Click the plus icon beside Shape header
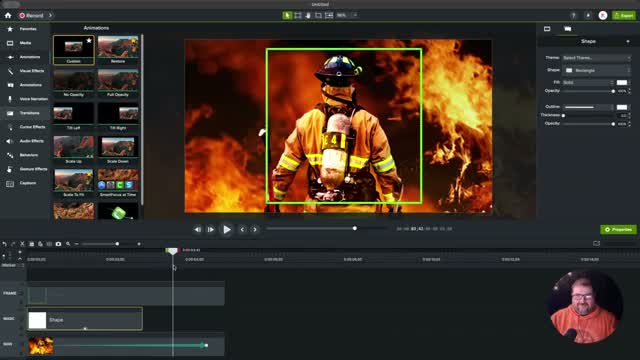The height and width of the screenshot is (360, 640). click(628, 41)
